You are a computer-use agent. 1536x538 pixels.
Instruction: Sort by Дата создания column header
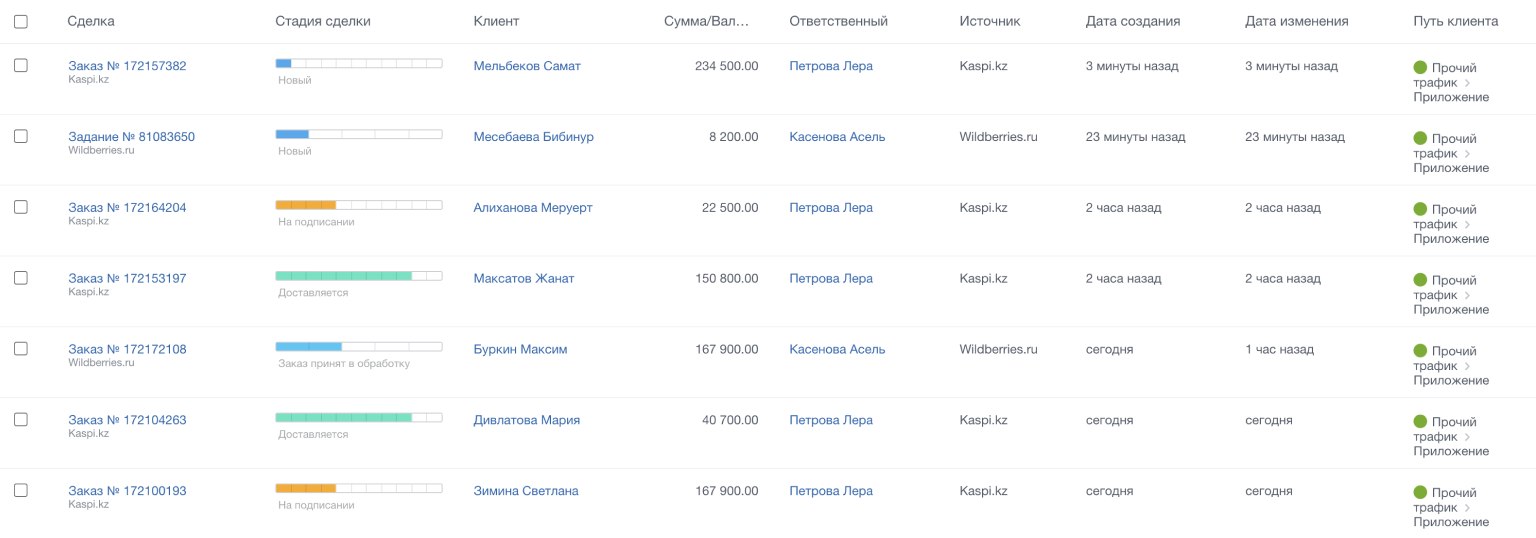(1132, 21)
